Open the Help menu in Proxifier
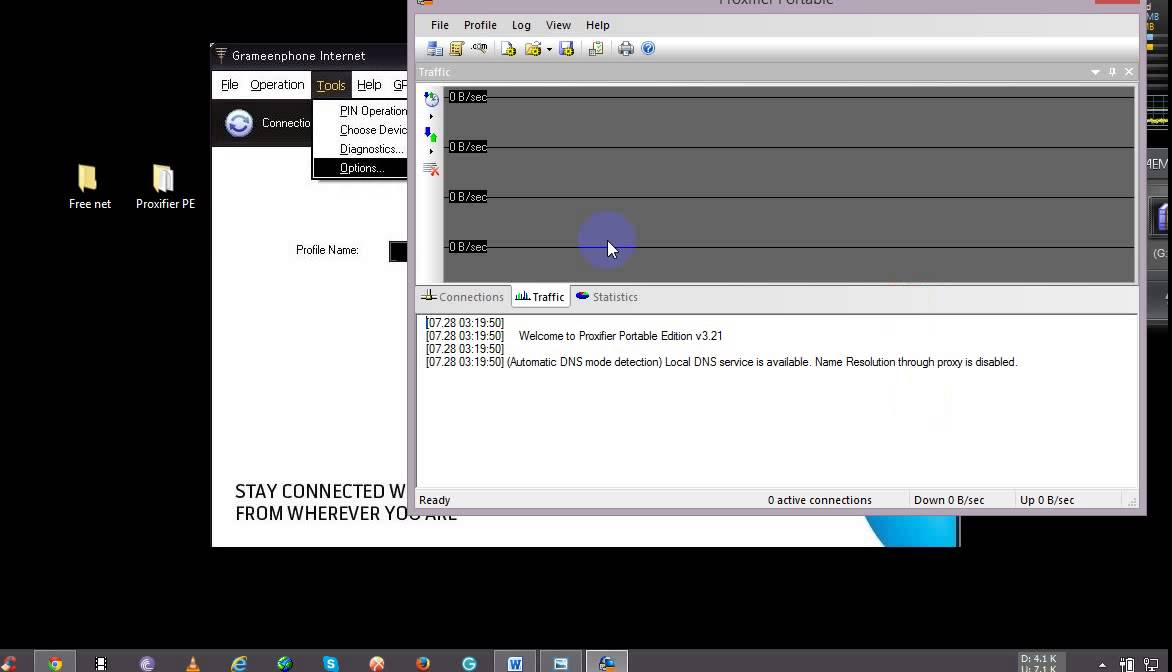Image resolution: width=1172 pixels, height=672 pixels. (x=597, y=25)
